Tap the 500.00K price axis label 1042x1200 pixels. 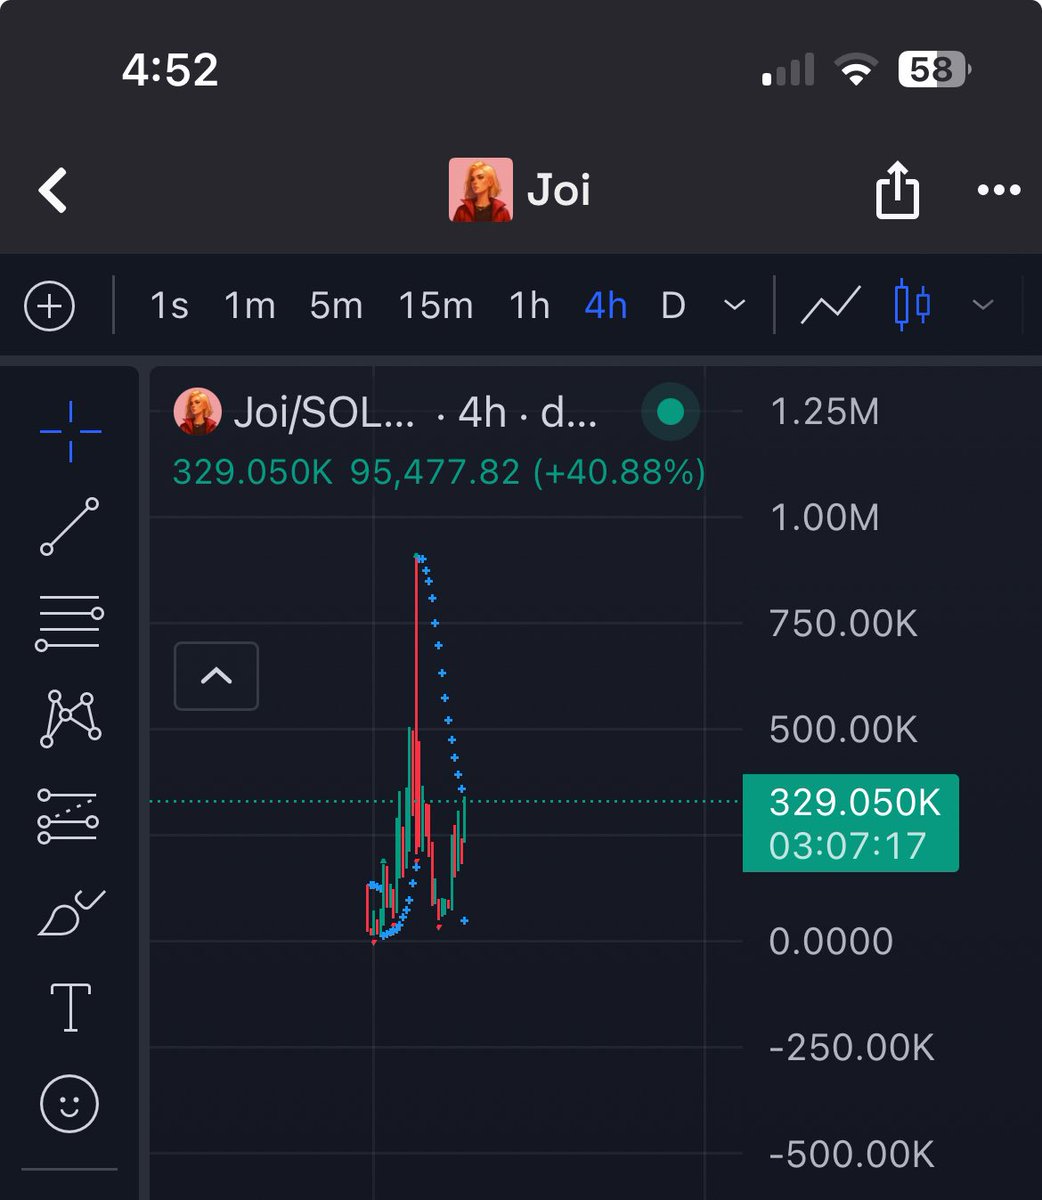click(x=844, y=729)
